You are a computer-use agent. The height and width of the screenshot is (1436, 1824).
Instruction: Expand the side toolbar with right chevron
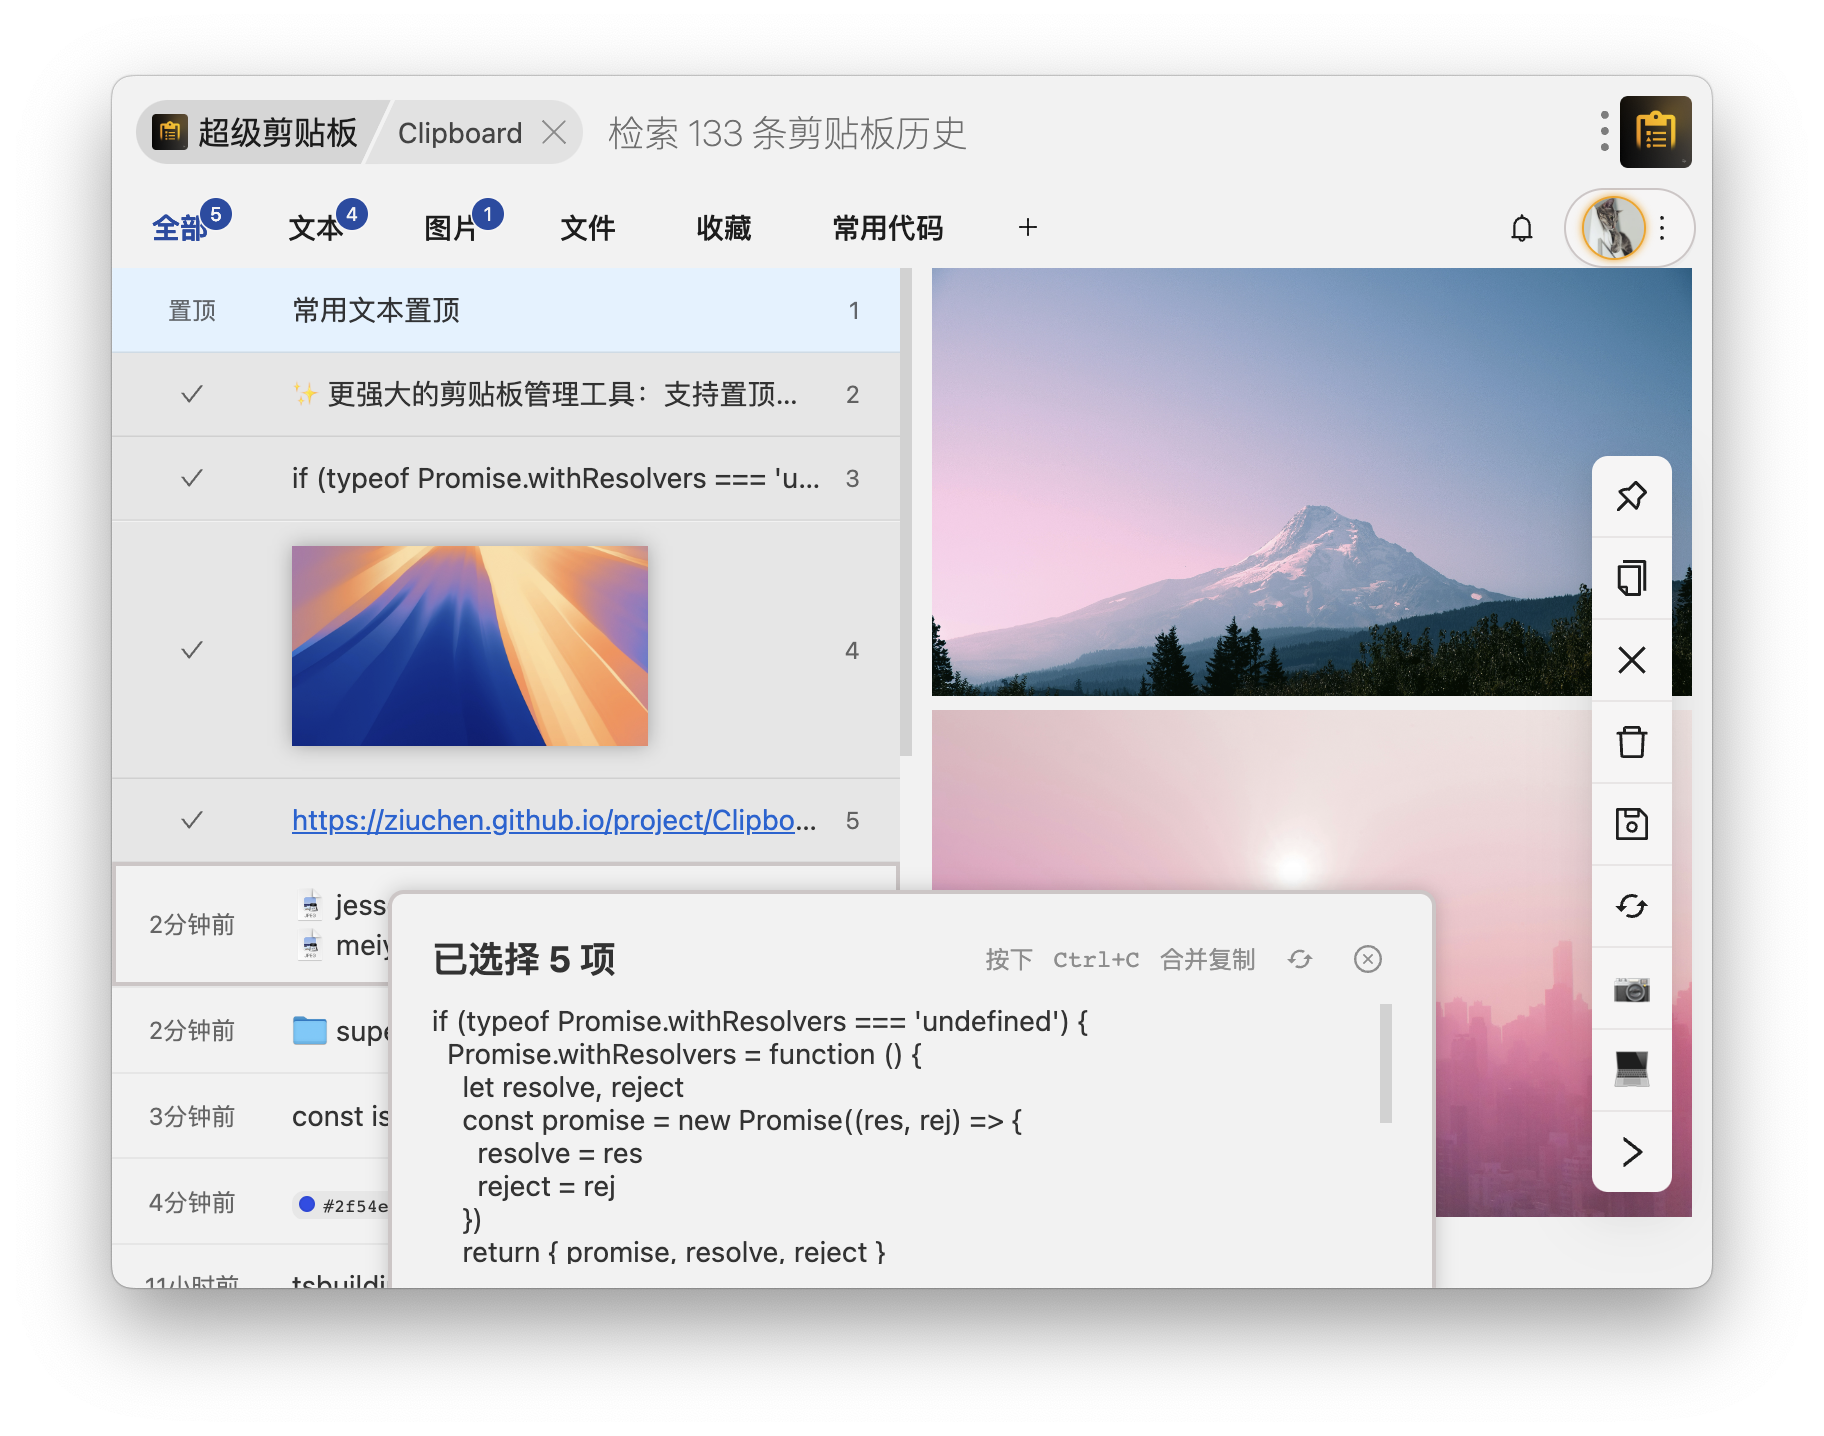point(1631,1152)
